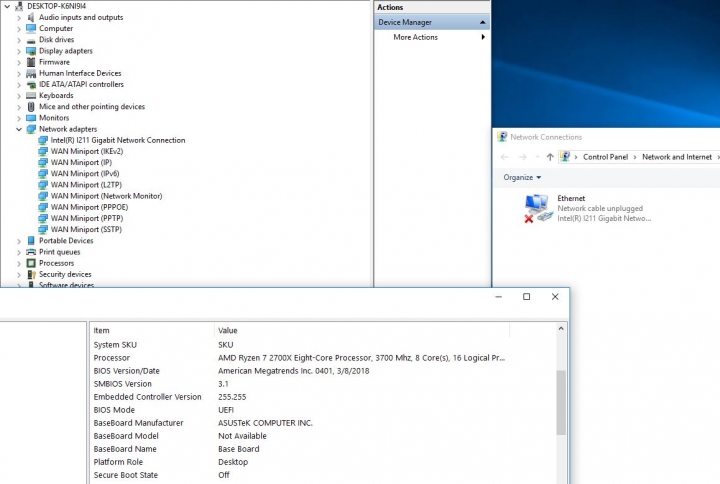Select the Secure Boot State row

[299, 475]
